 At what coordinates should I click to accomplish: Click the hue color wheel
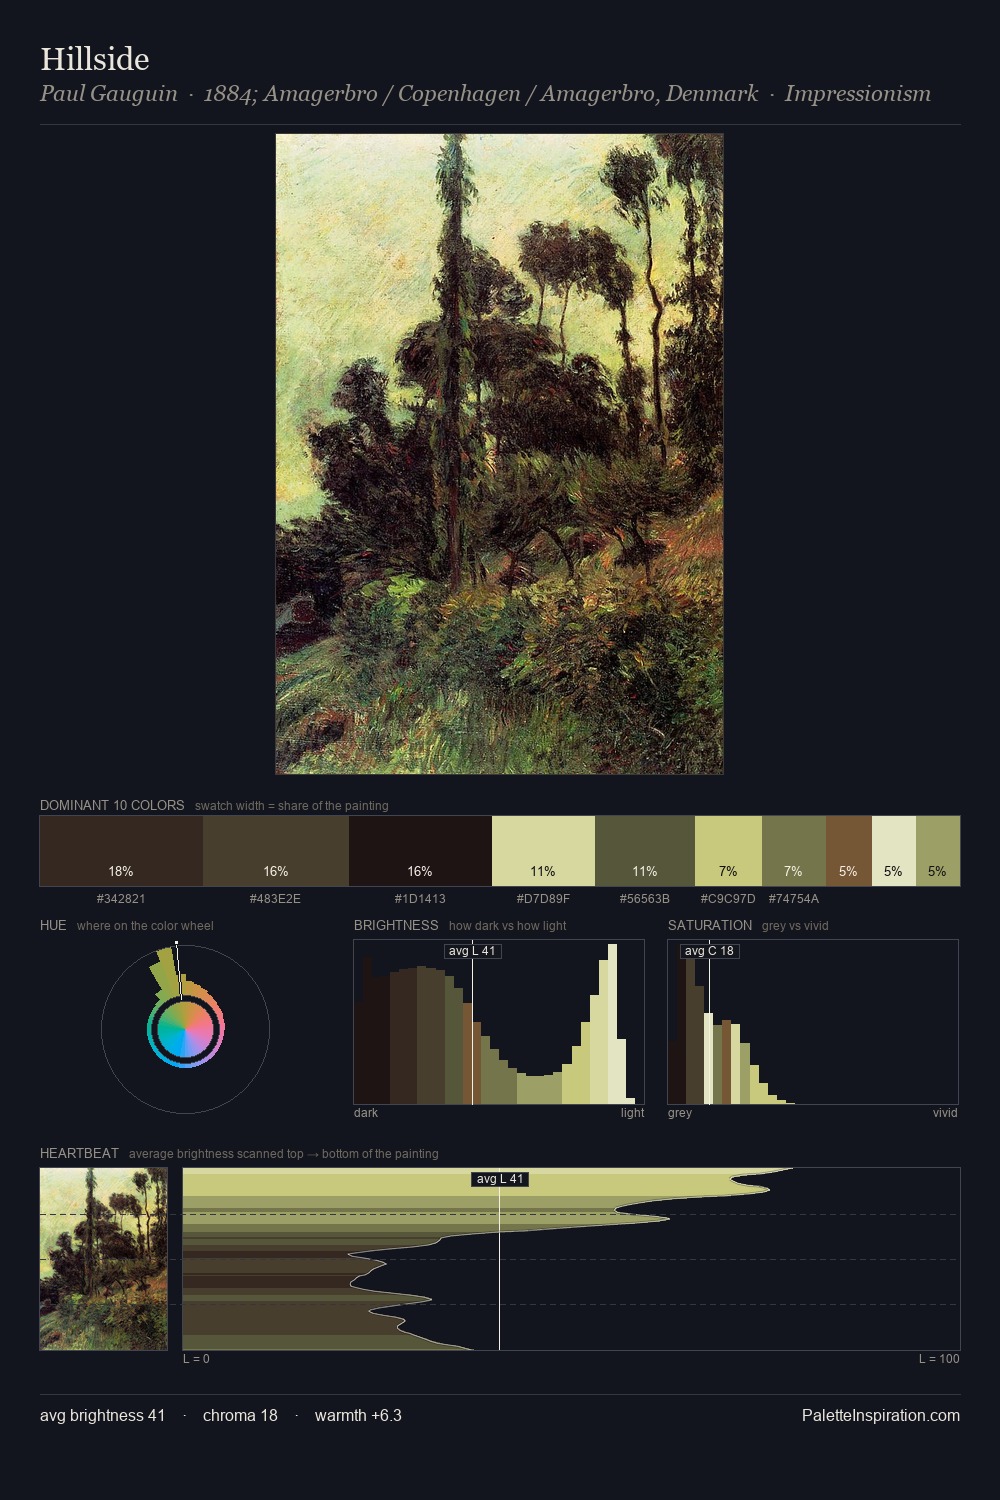pyautogui.click(x=185, y=1029)
